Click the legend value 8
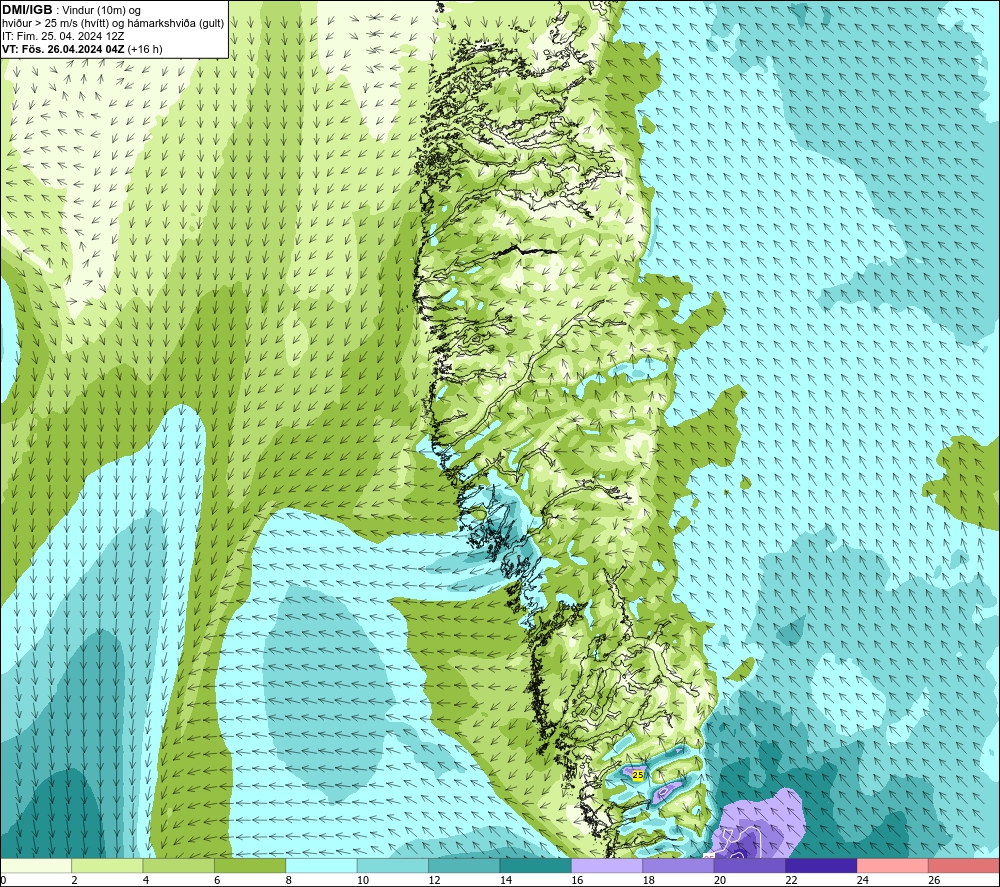 point(289,880)
